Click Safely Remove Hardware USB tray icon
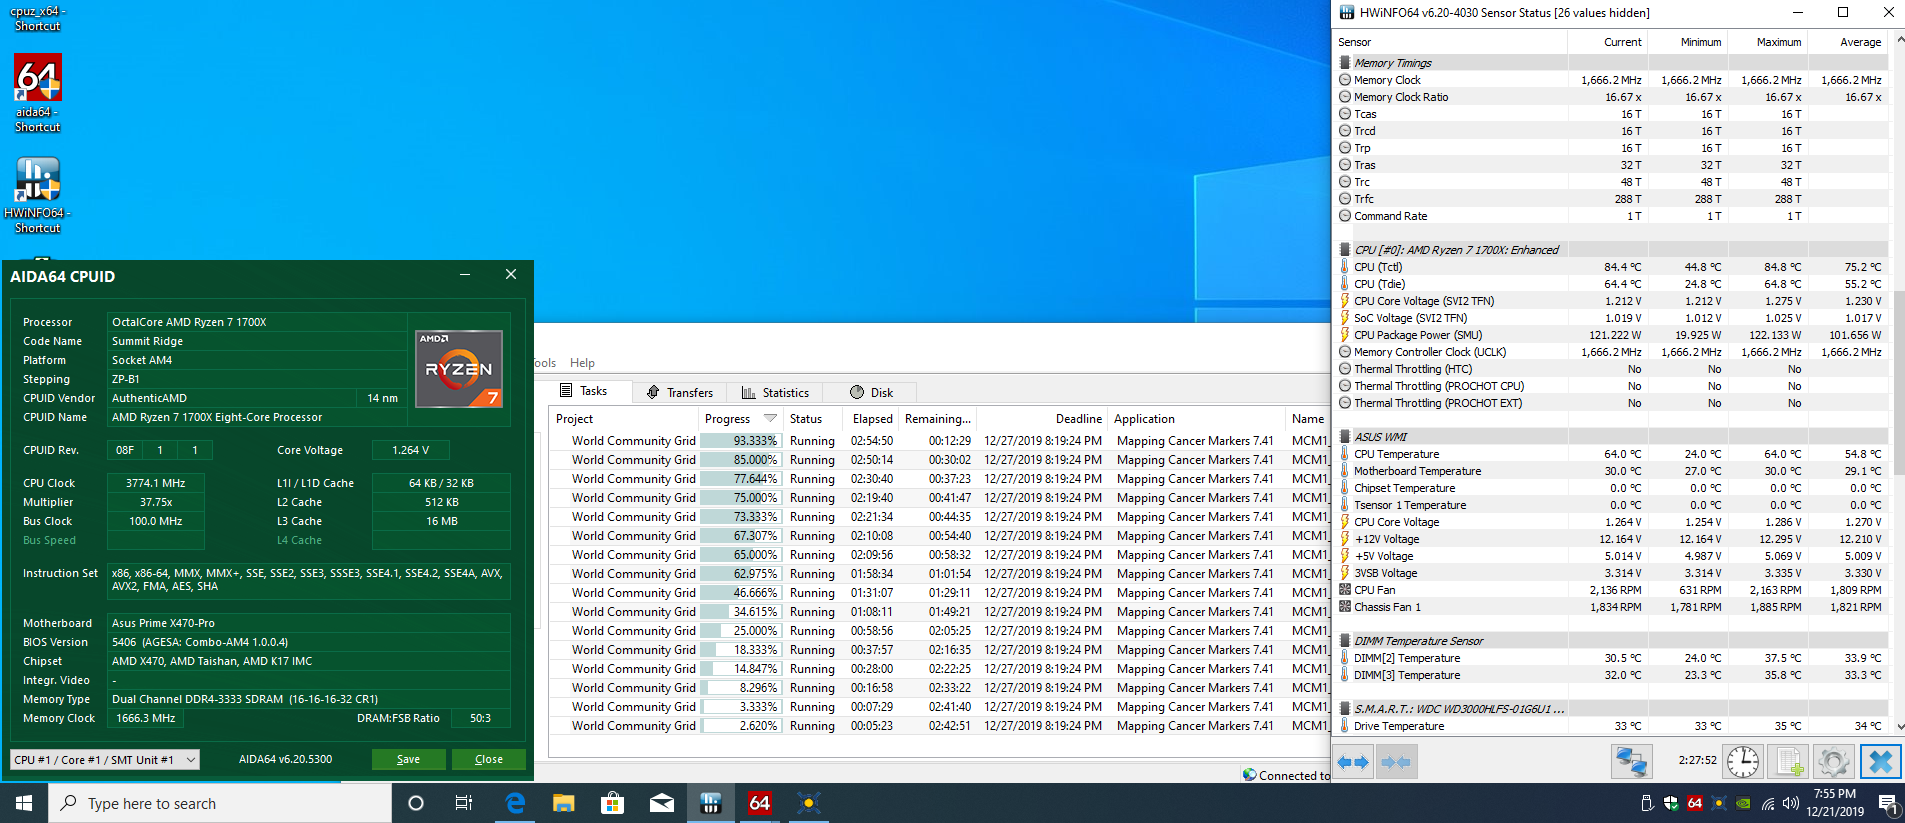Screen dimensions: 1905x823 point(1647,803)
